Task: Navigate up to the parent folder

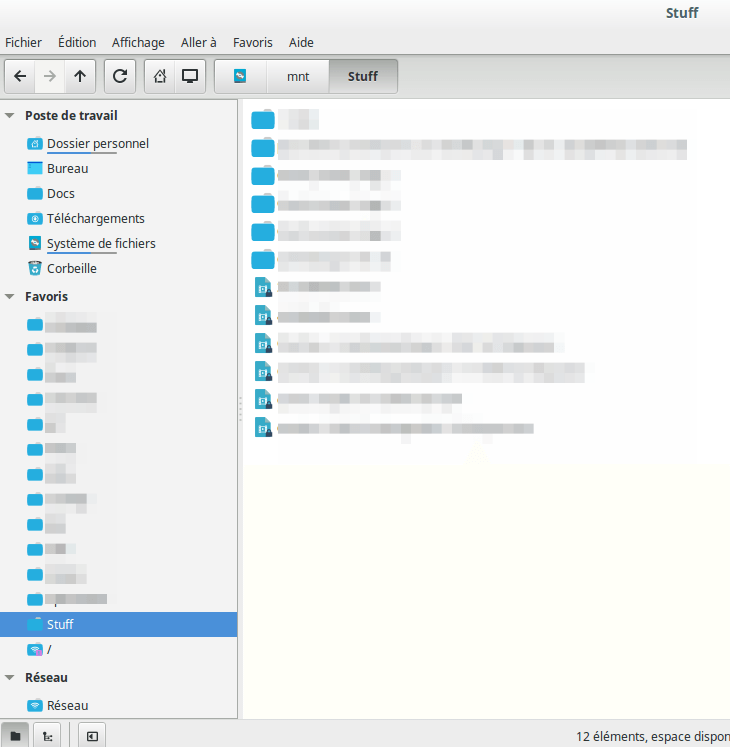Action: (80, 76)
